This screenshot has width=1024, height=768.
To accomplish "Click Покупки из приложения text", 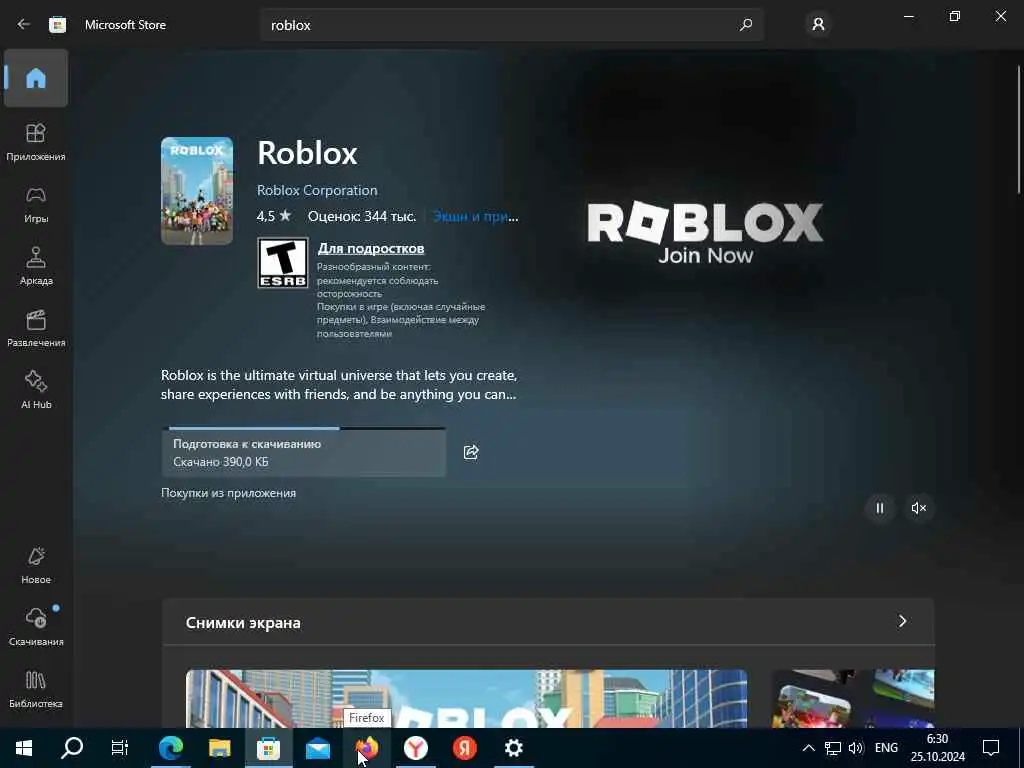I will click(229, 493).
